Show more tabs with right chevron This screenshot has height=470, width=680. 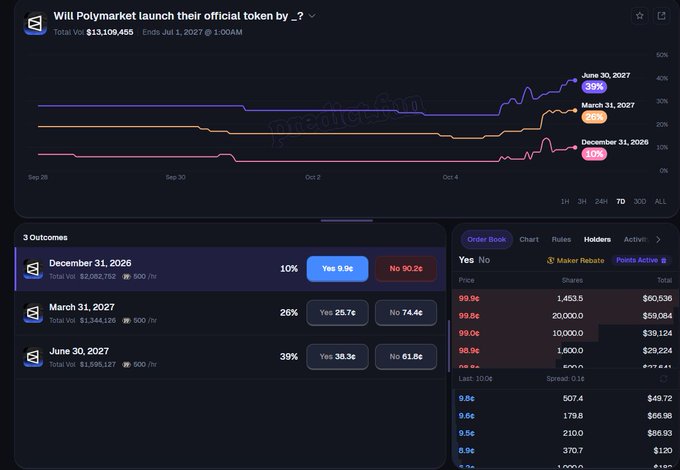[x=658, y=239]
